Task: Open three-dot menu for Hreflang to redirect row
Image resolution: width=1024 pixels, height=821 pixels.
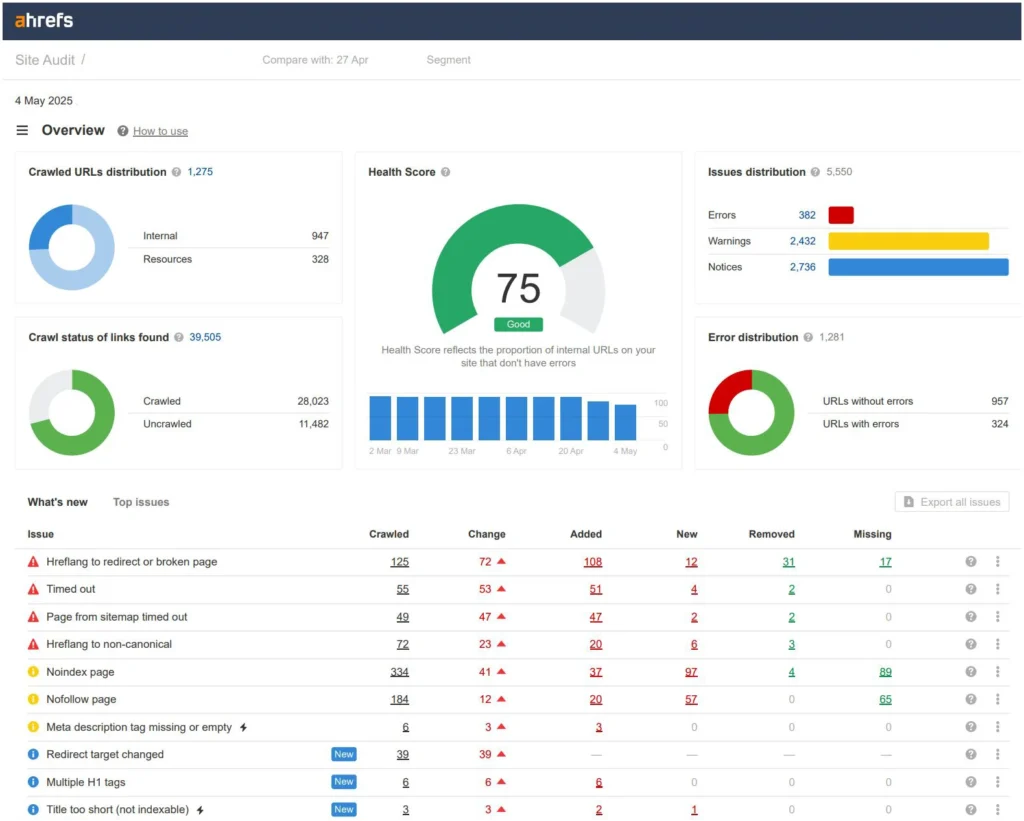Action: coord(997,562)
